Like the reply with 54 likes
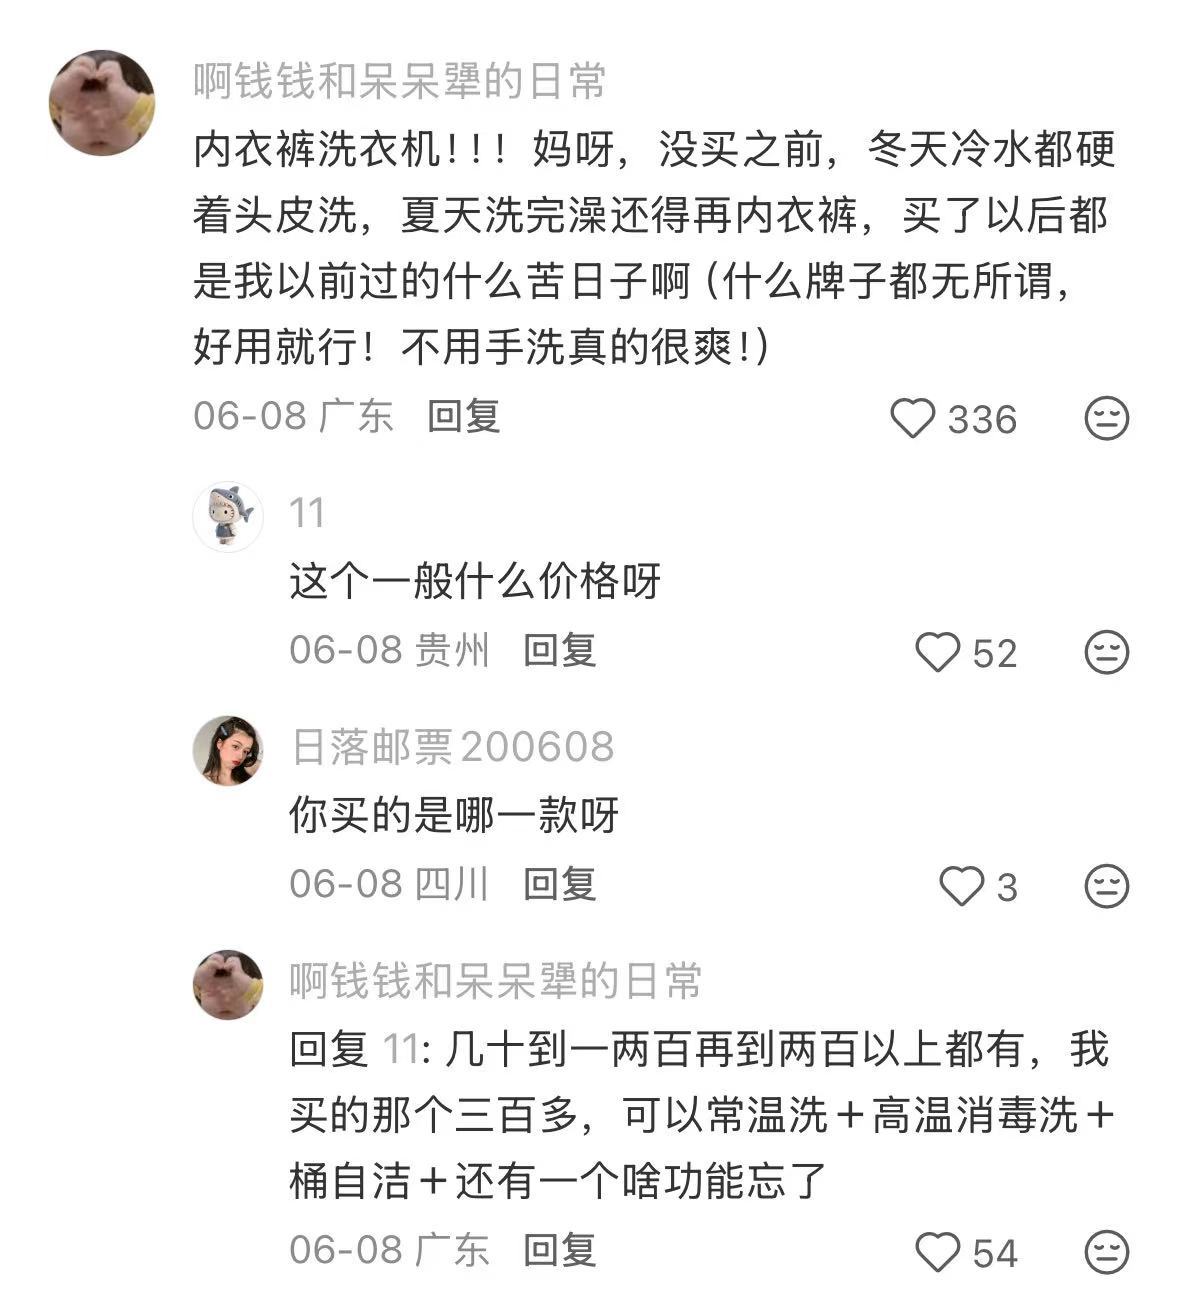 937,1252
